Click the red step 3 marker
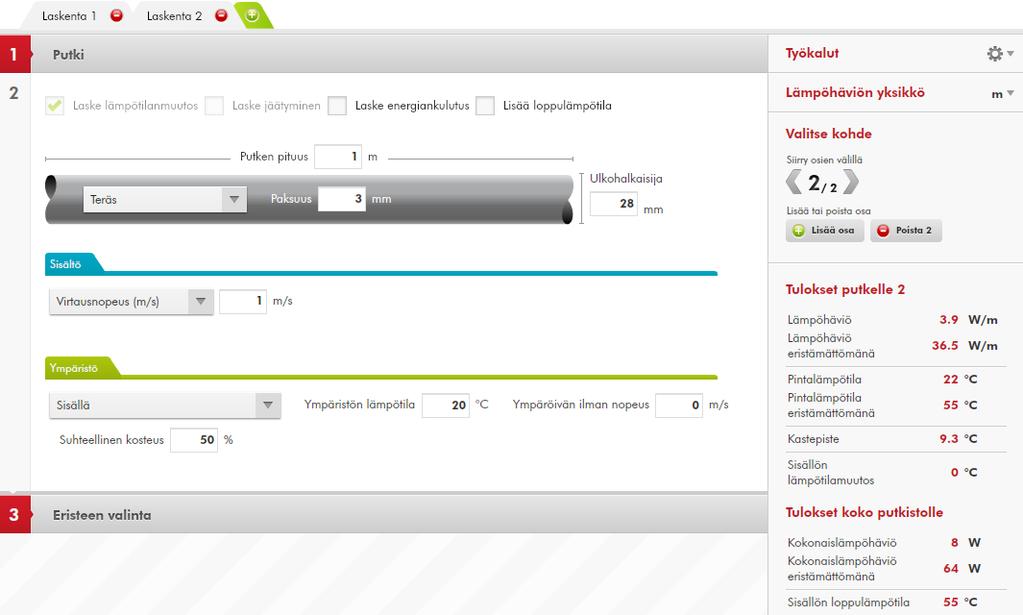The height and width of the screenshot is (615, 1023). click(14, 515)
